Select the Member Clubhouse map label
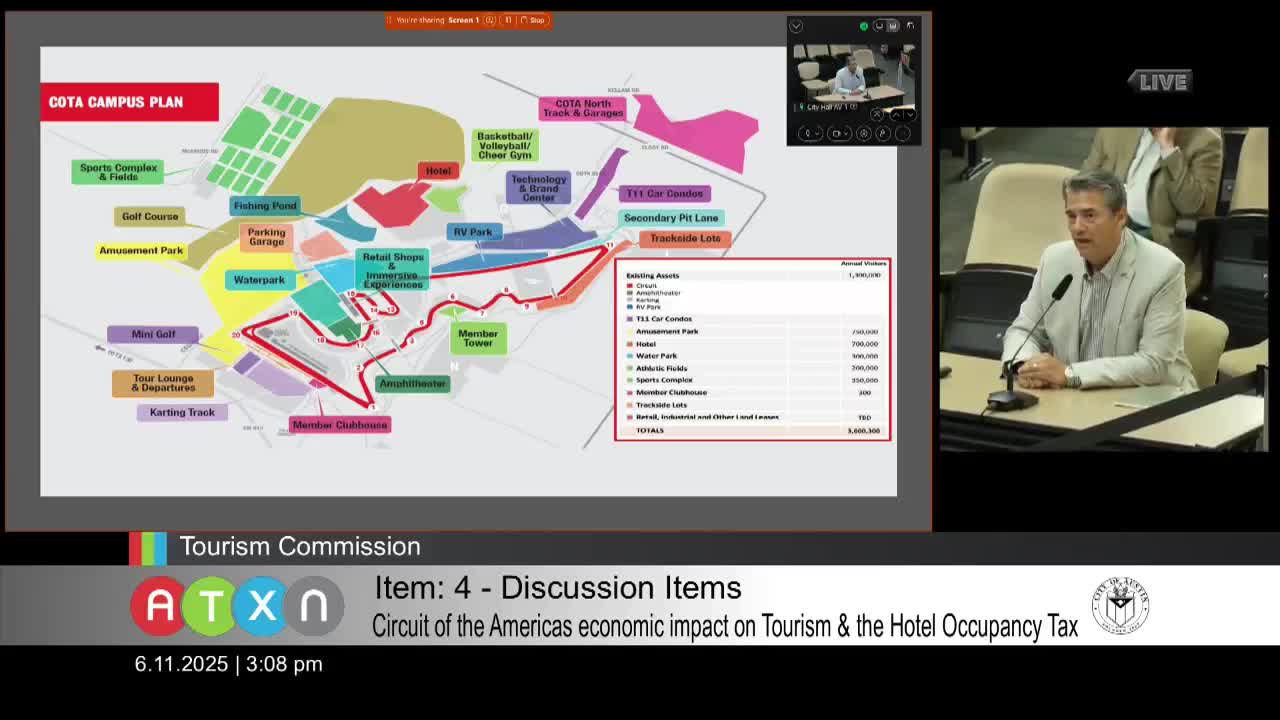This screenshot has width=1280, height=720. click(340, 425)
